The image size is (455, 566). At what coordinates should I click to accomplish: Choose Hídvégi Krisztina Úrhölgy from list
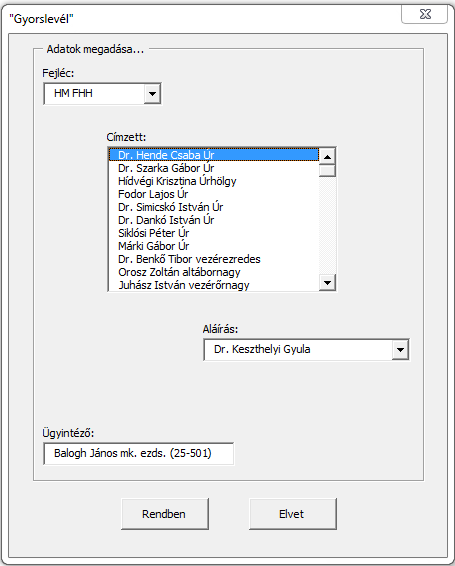click(x=214, y=181)
